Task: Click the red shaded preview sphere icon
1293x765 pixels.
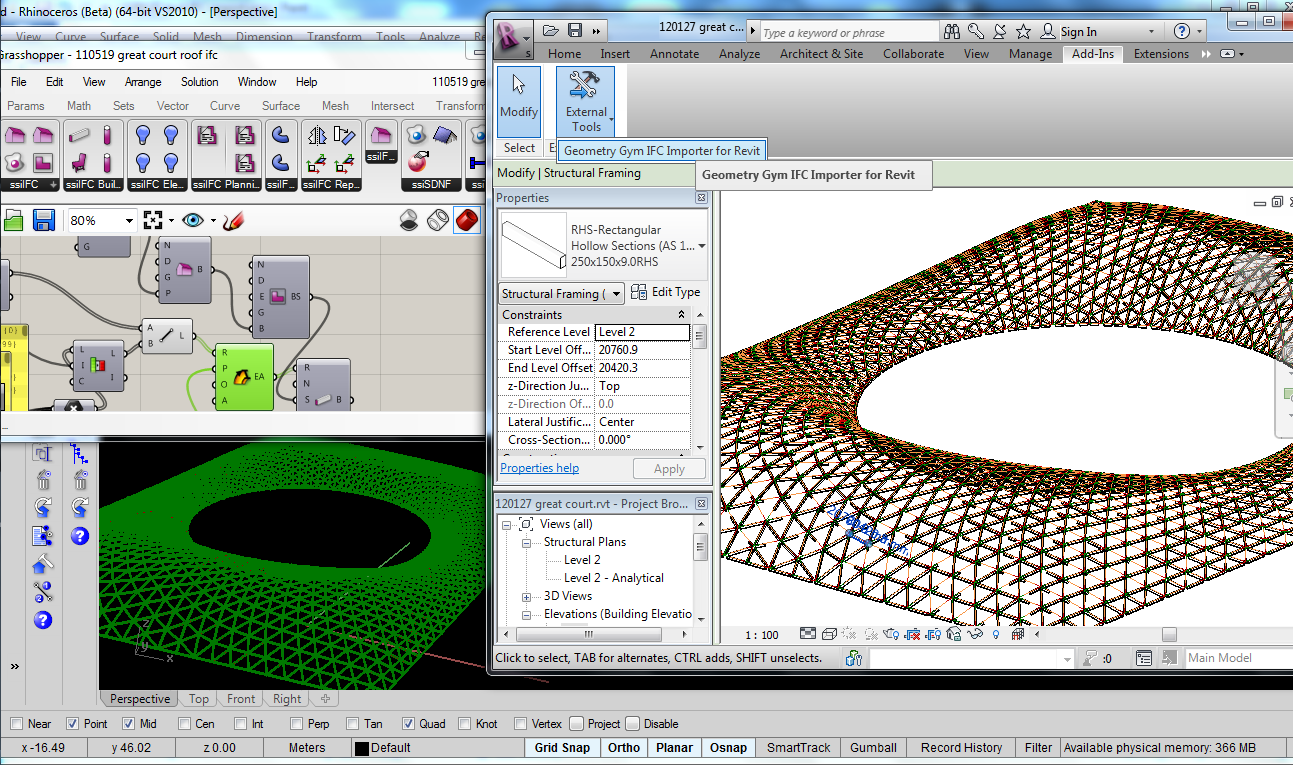Action: click(x=466, y=220)
